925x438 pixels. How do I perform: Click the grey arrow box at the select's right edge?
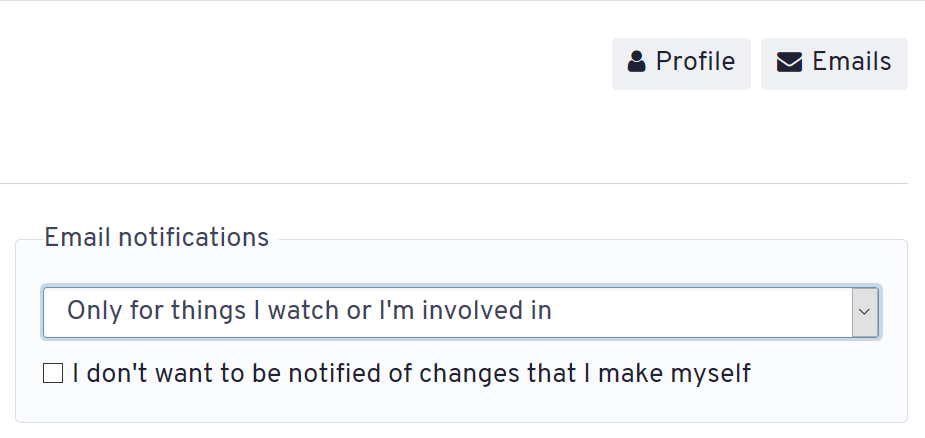(865, 312)
